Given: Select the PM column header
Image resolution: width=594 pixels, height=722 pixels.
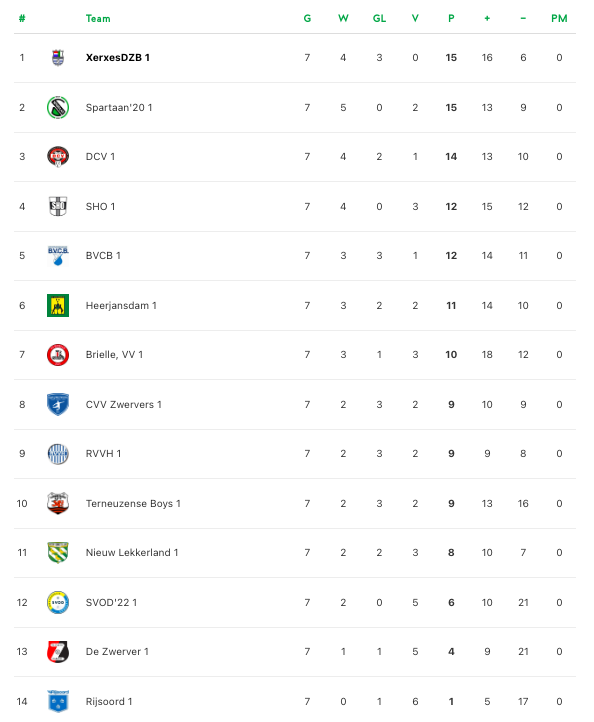Looking at the screenshot, I should pyautogui.click(x=559, y=18).
